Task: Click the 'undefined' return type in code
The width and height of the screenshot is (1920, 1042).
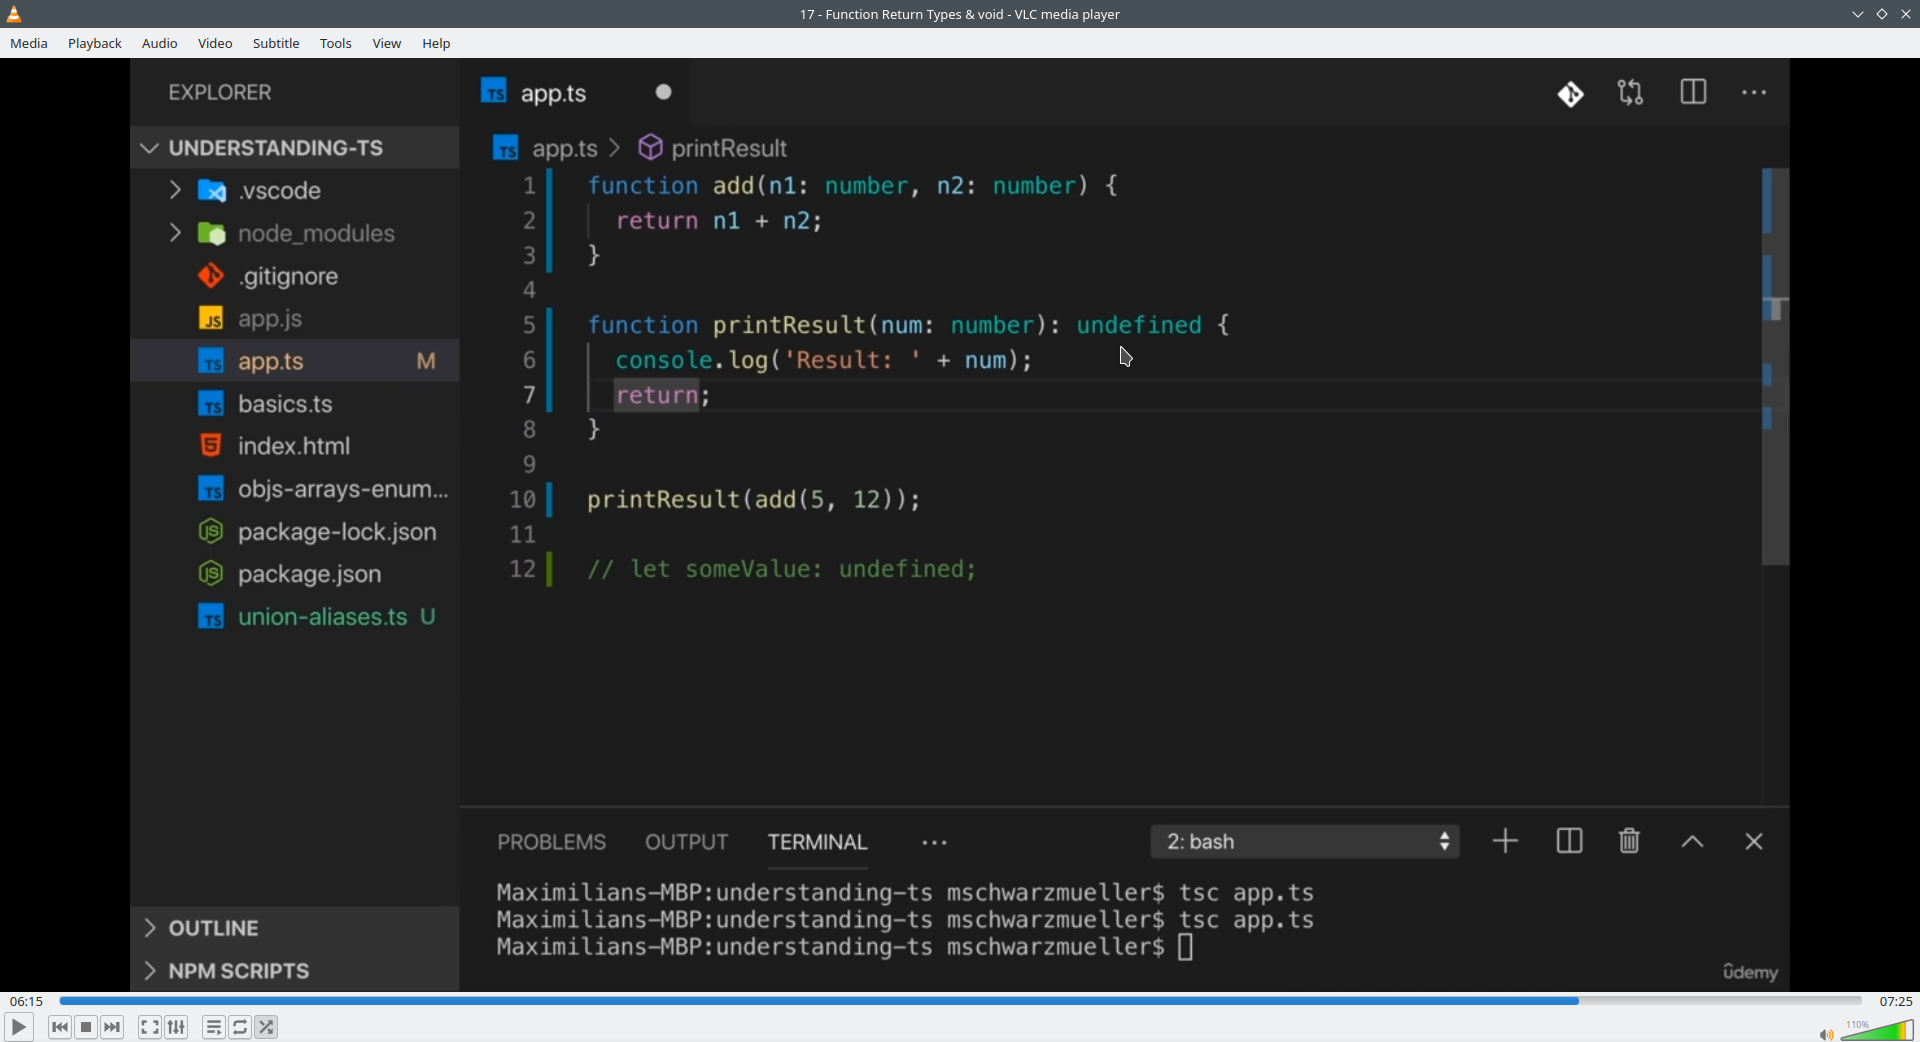Action: (1139, 325)
